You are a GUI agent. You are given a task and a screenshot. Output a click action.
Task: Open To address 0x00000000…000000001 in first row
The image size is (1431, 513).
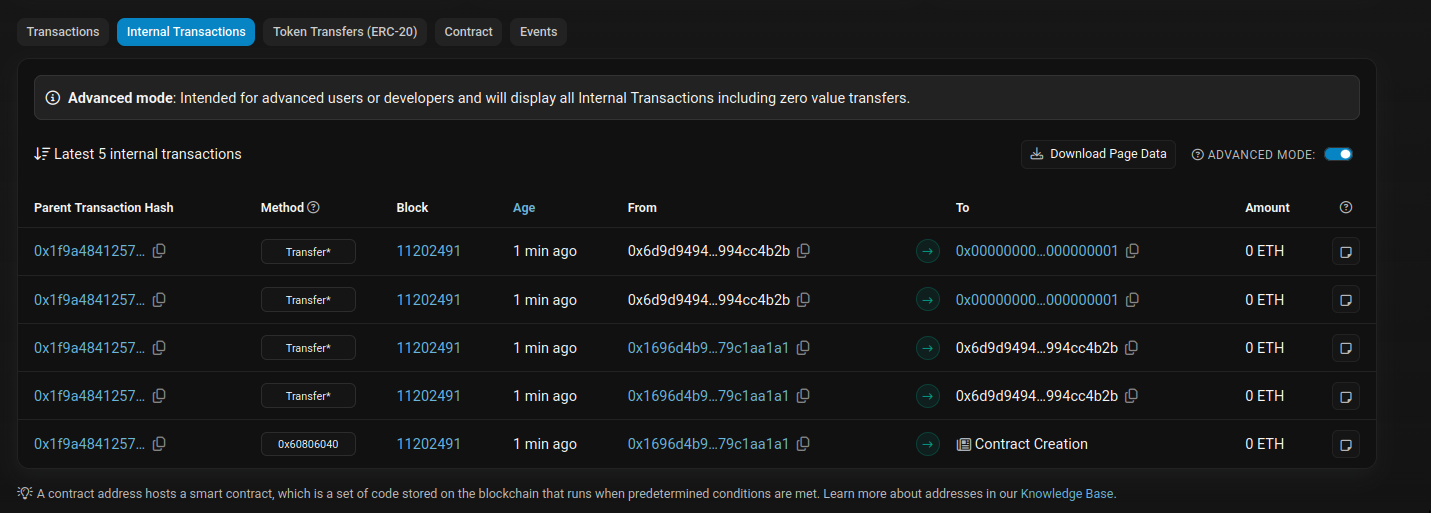pos(1037,251)
